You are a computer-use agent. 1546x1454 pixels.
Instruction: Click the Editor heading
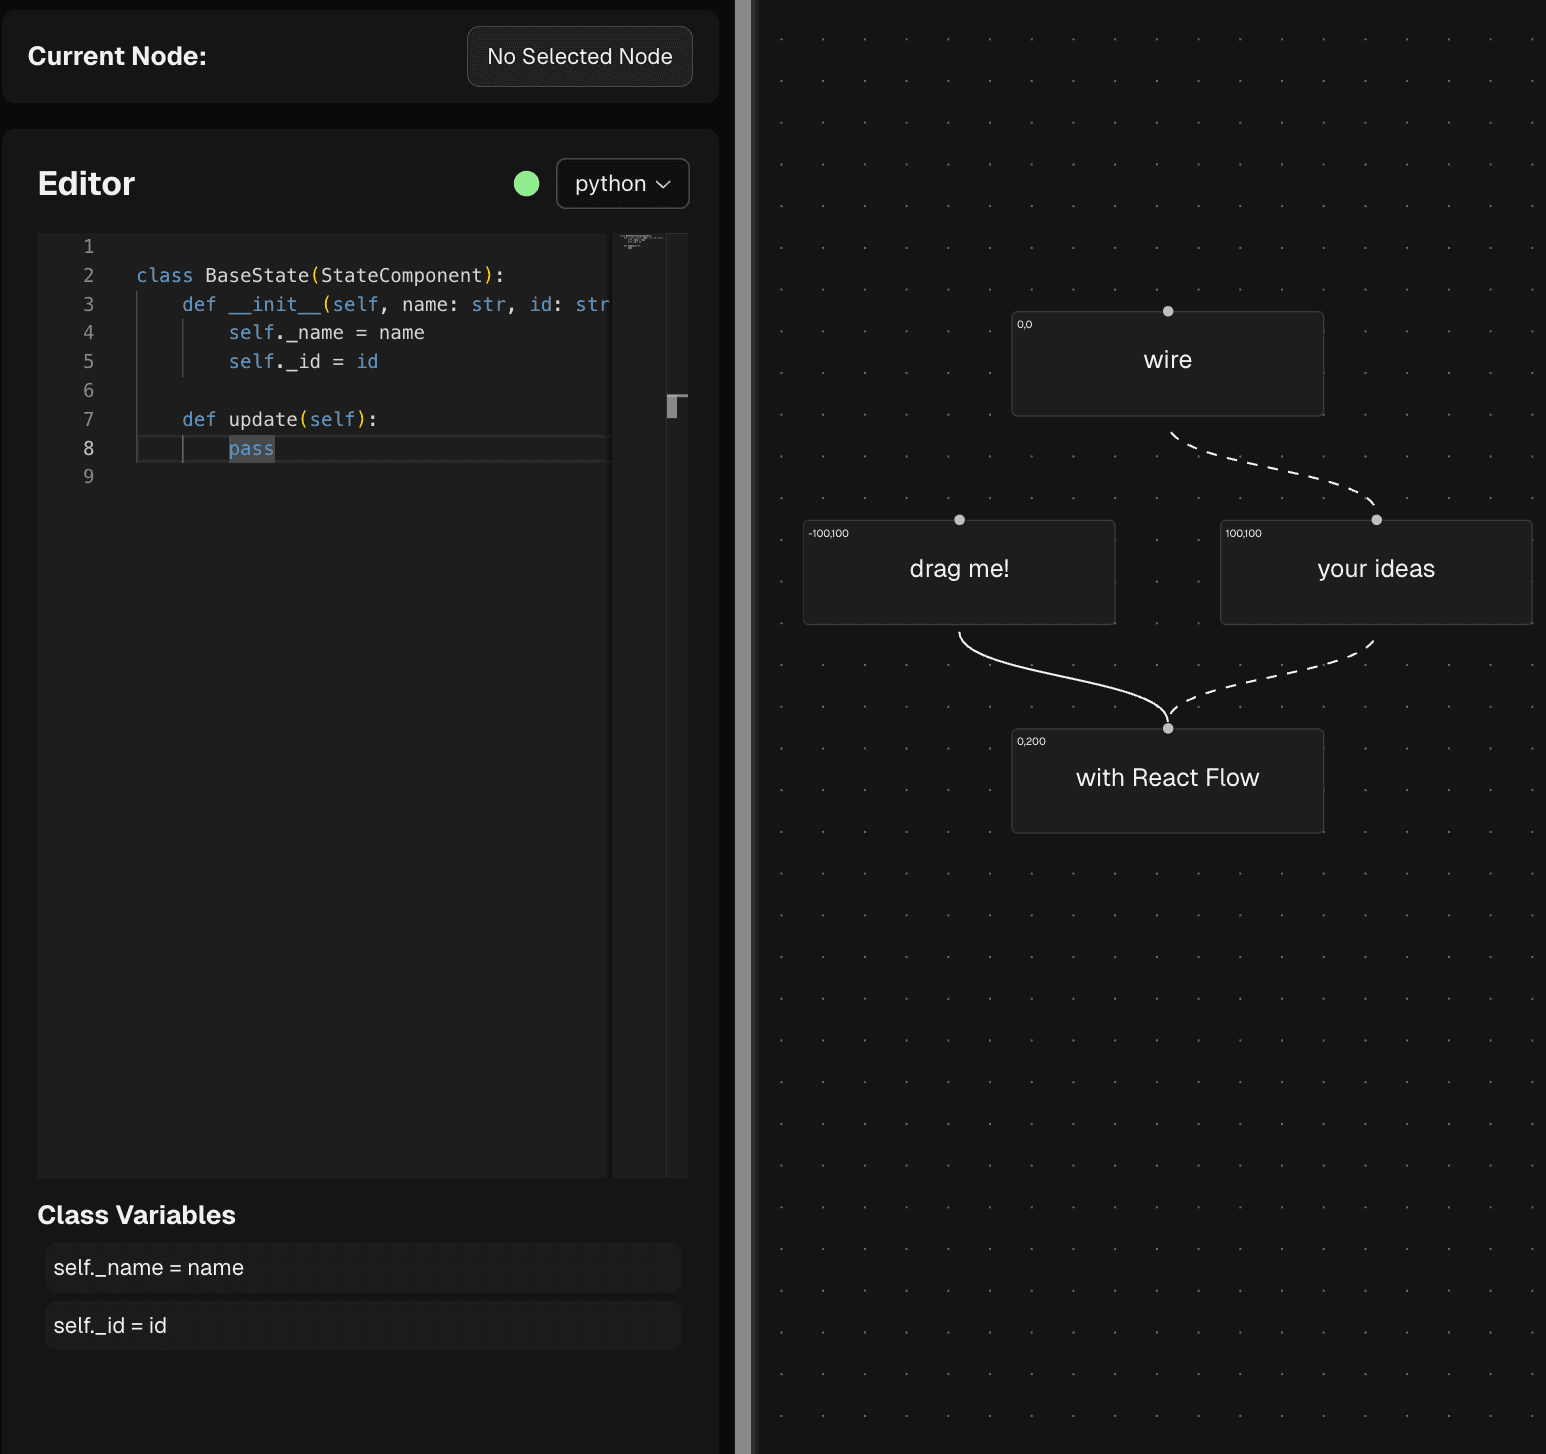(x=86, y=184)
